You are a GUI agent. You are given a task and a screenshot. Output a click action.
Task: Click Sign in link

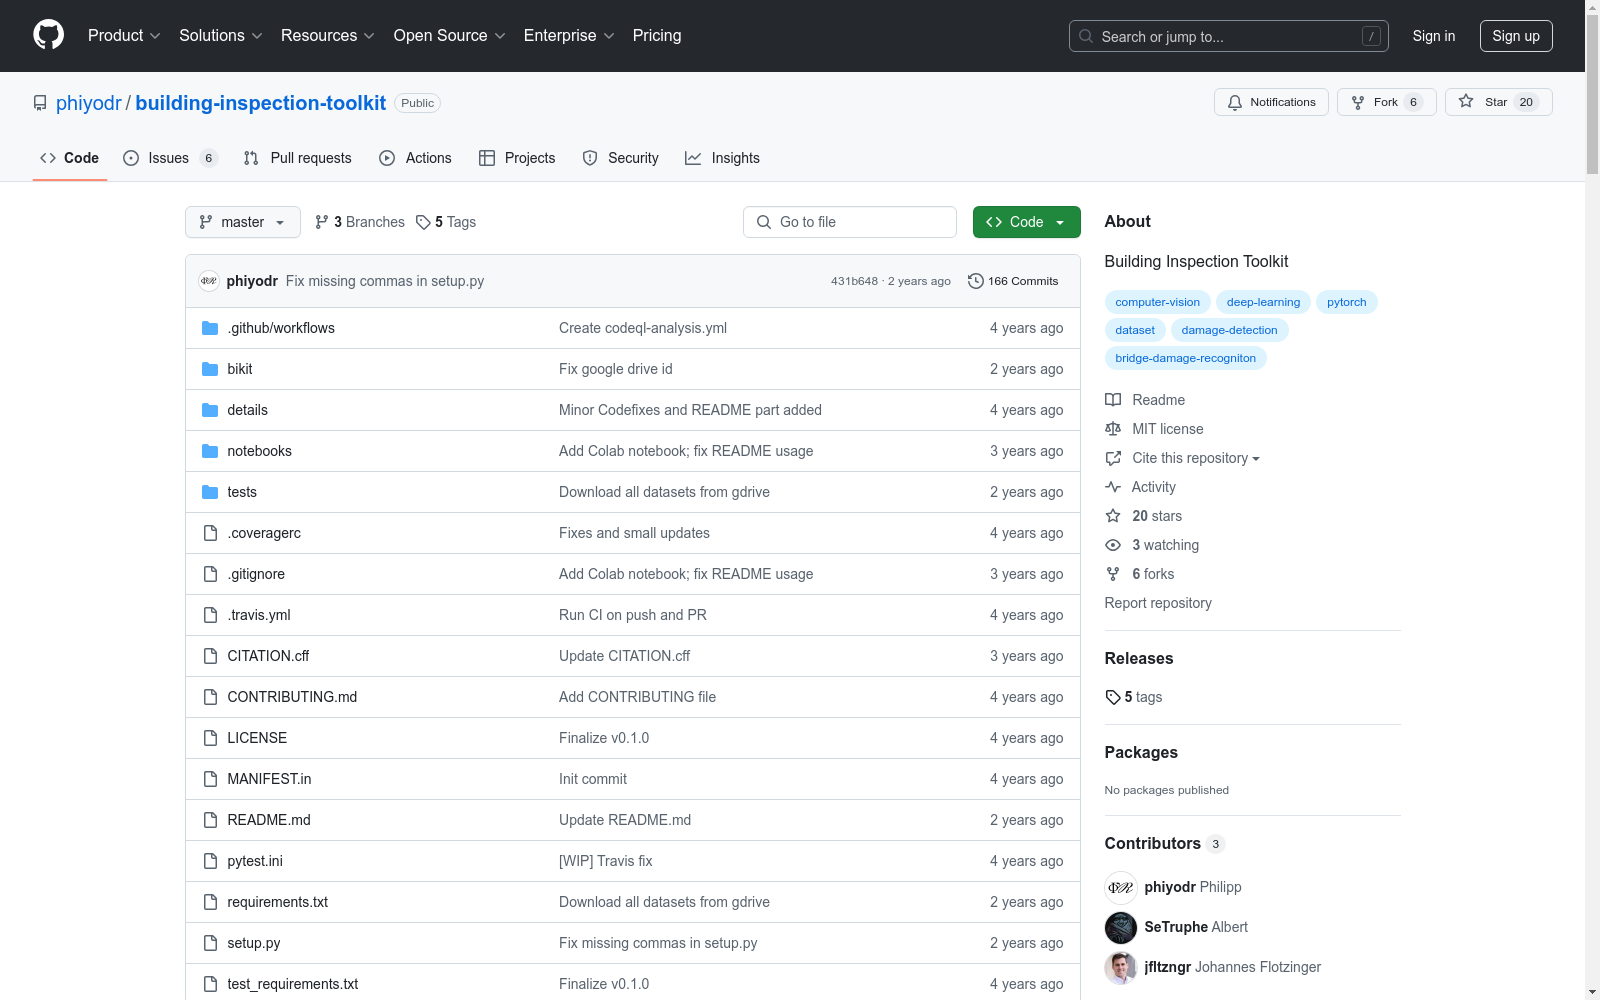coord(1434,36)
